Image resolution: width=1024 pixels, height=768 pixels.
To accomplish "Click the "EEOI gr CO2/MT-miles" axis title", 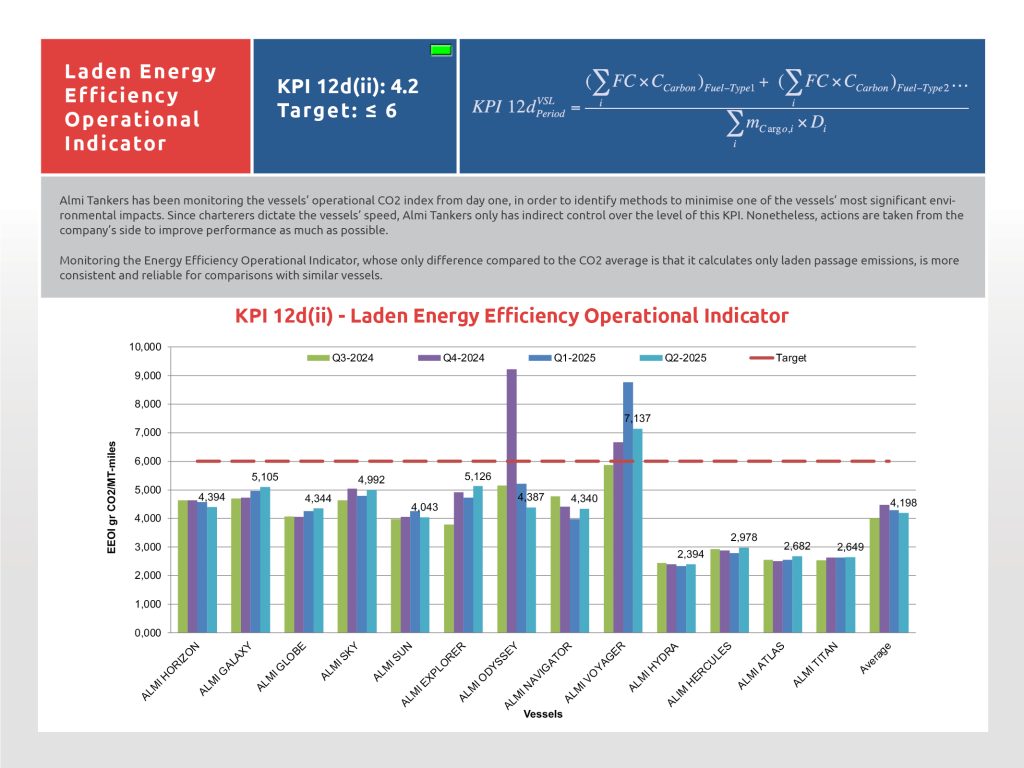I will [112, 498].
